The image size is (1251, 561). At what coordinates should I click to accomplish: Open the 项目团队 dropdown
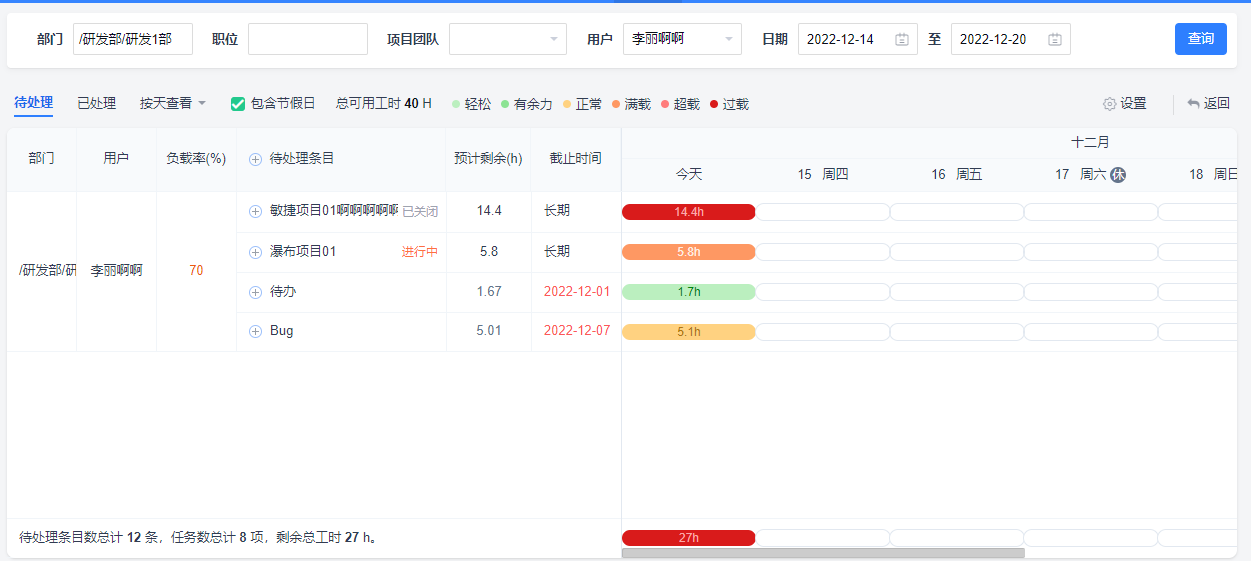(507, 39)
